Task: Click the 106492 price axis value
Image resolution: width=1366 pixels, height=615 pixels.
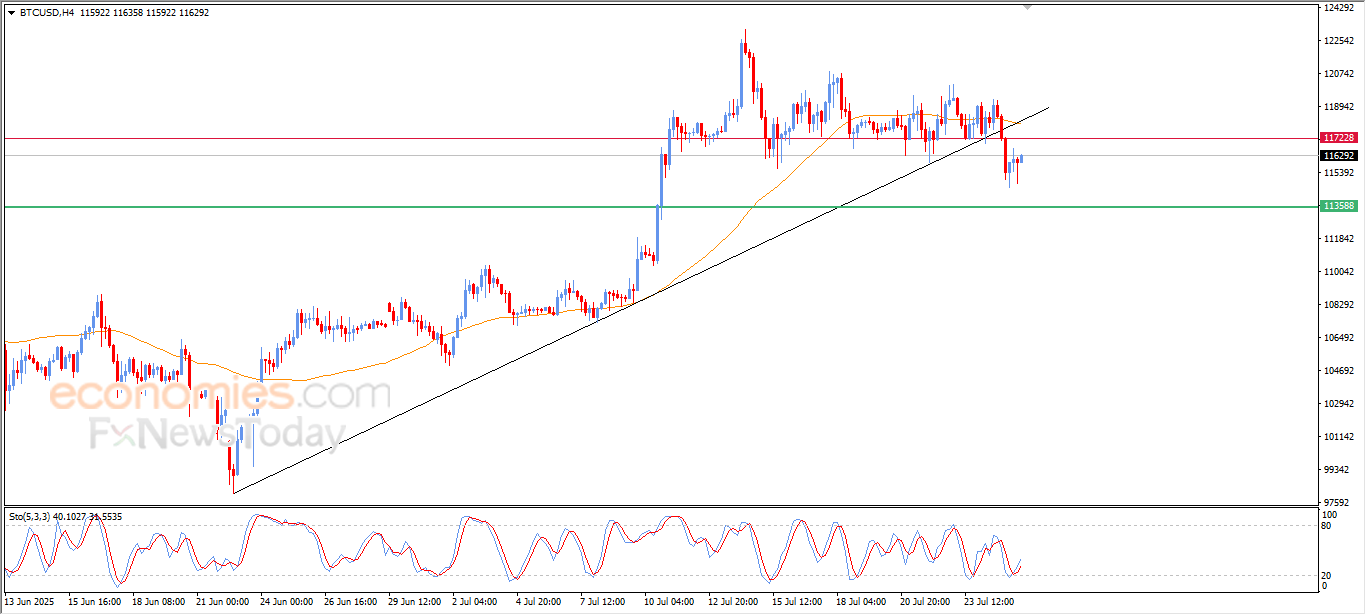Action: pyautogui.click(x=1338, y=338)
